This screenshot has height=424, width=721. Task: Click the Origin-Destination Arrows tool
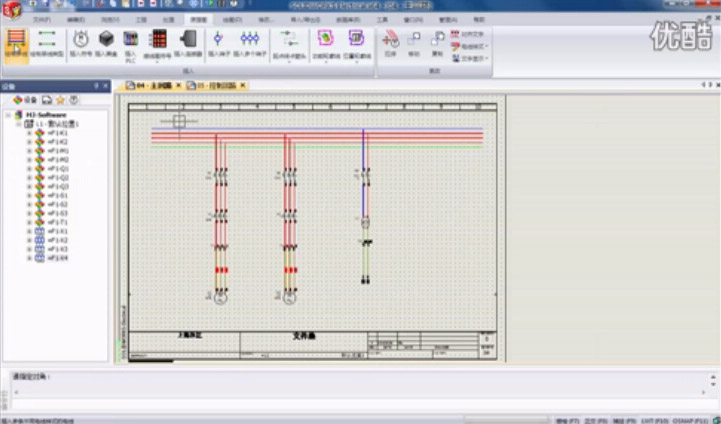pyautogui.click(x=289, y=45)
